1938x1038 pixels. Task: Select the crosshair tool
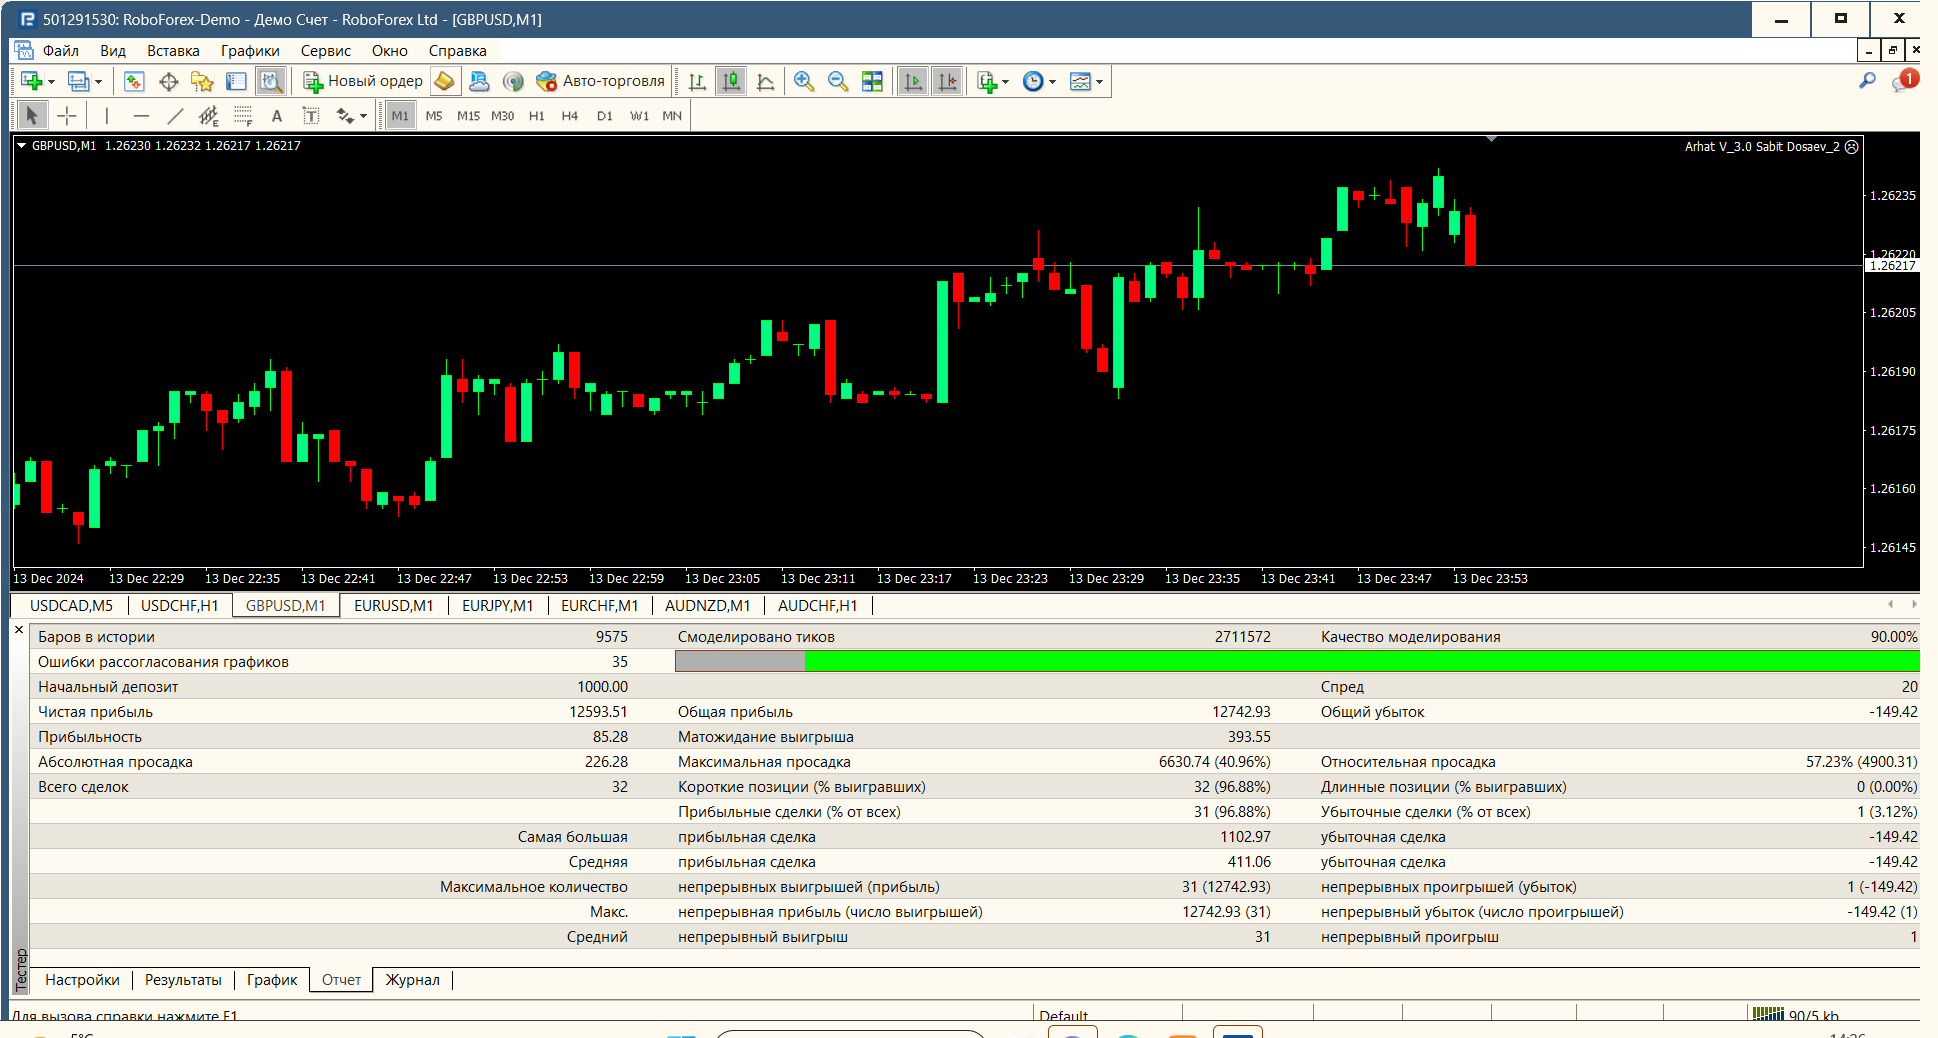(x=66, y=116)
